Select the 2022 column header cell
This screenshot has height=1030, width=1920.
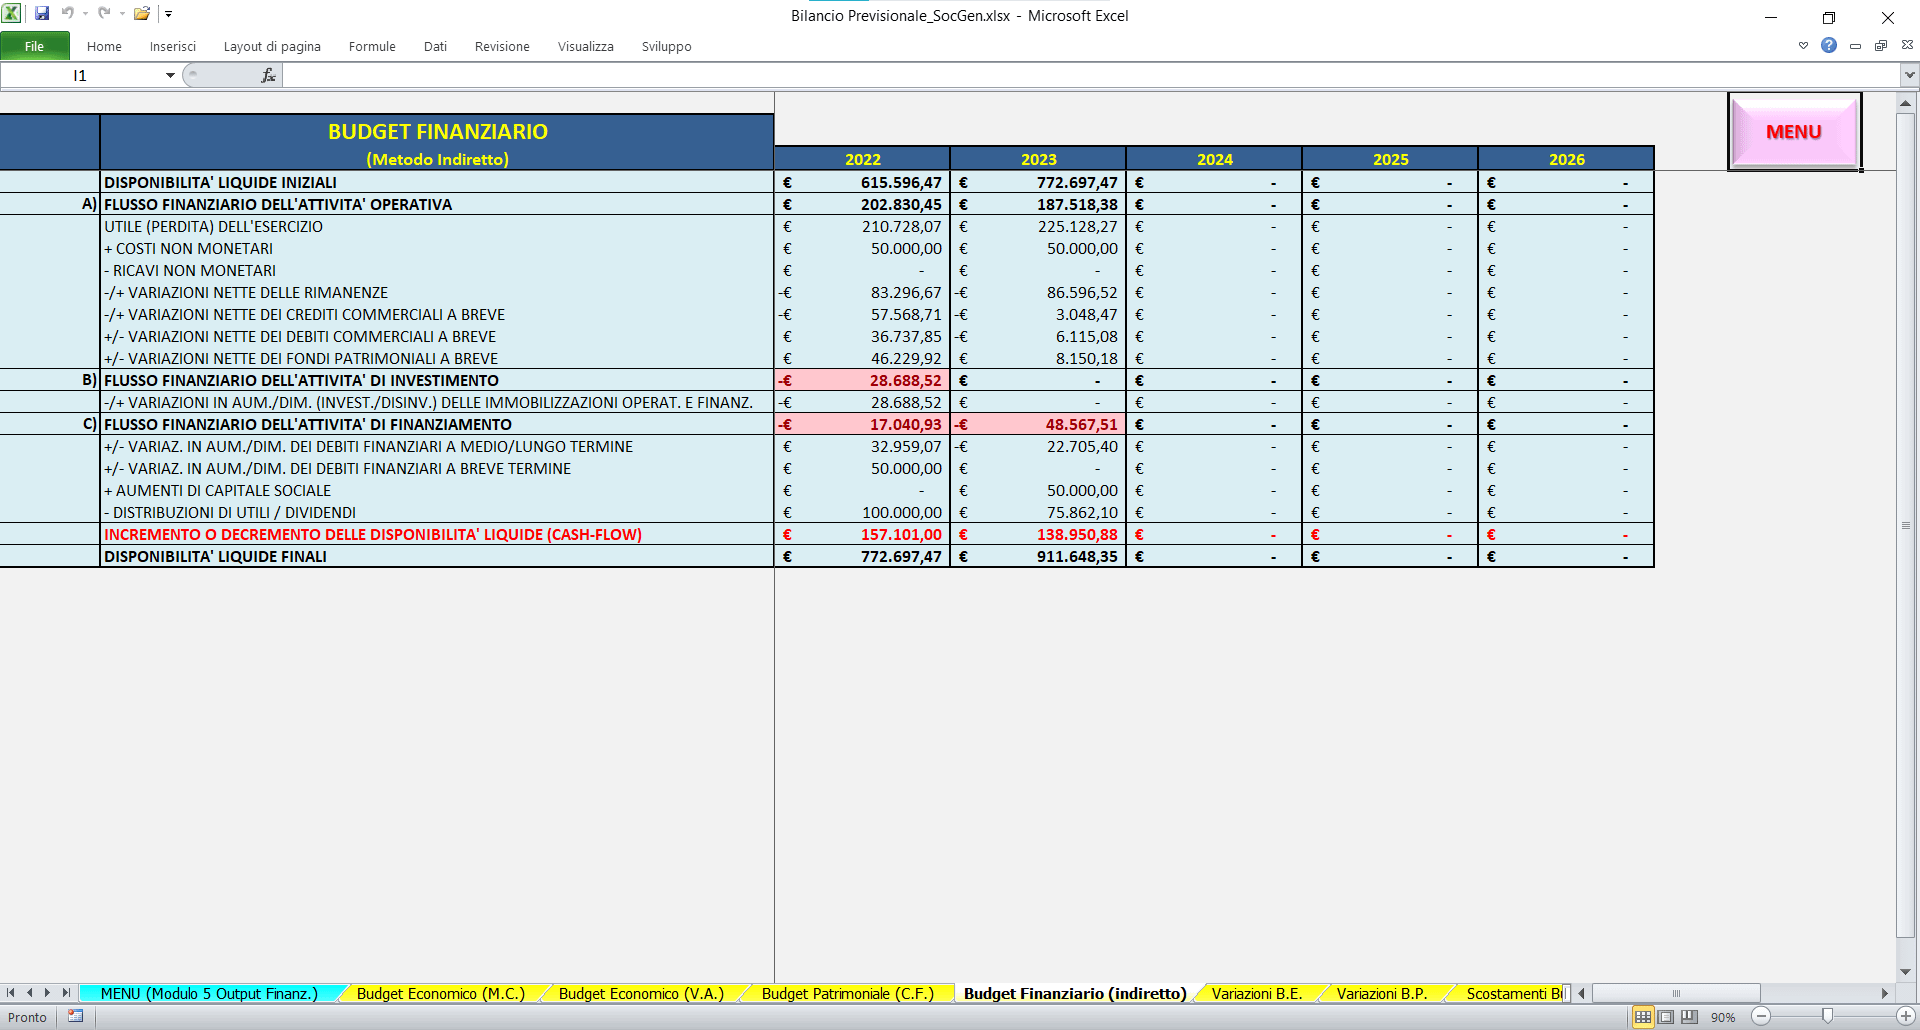862,159
